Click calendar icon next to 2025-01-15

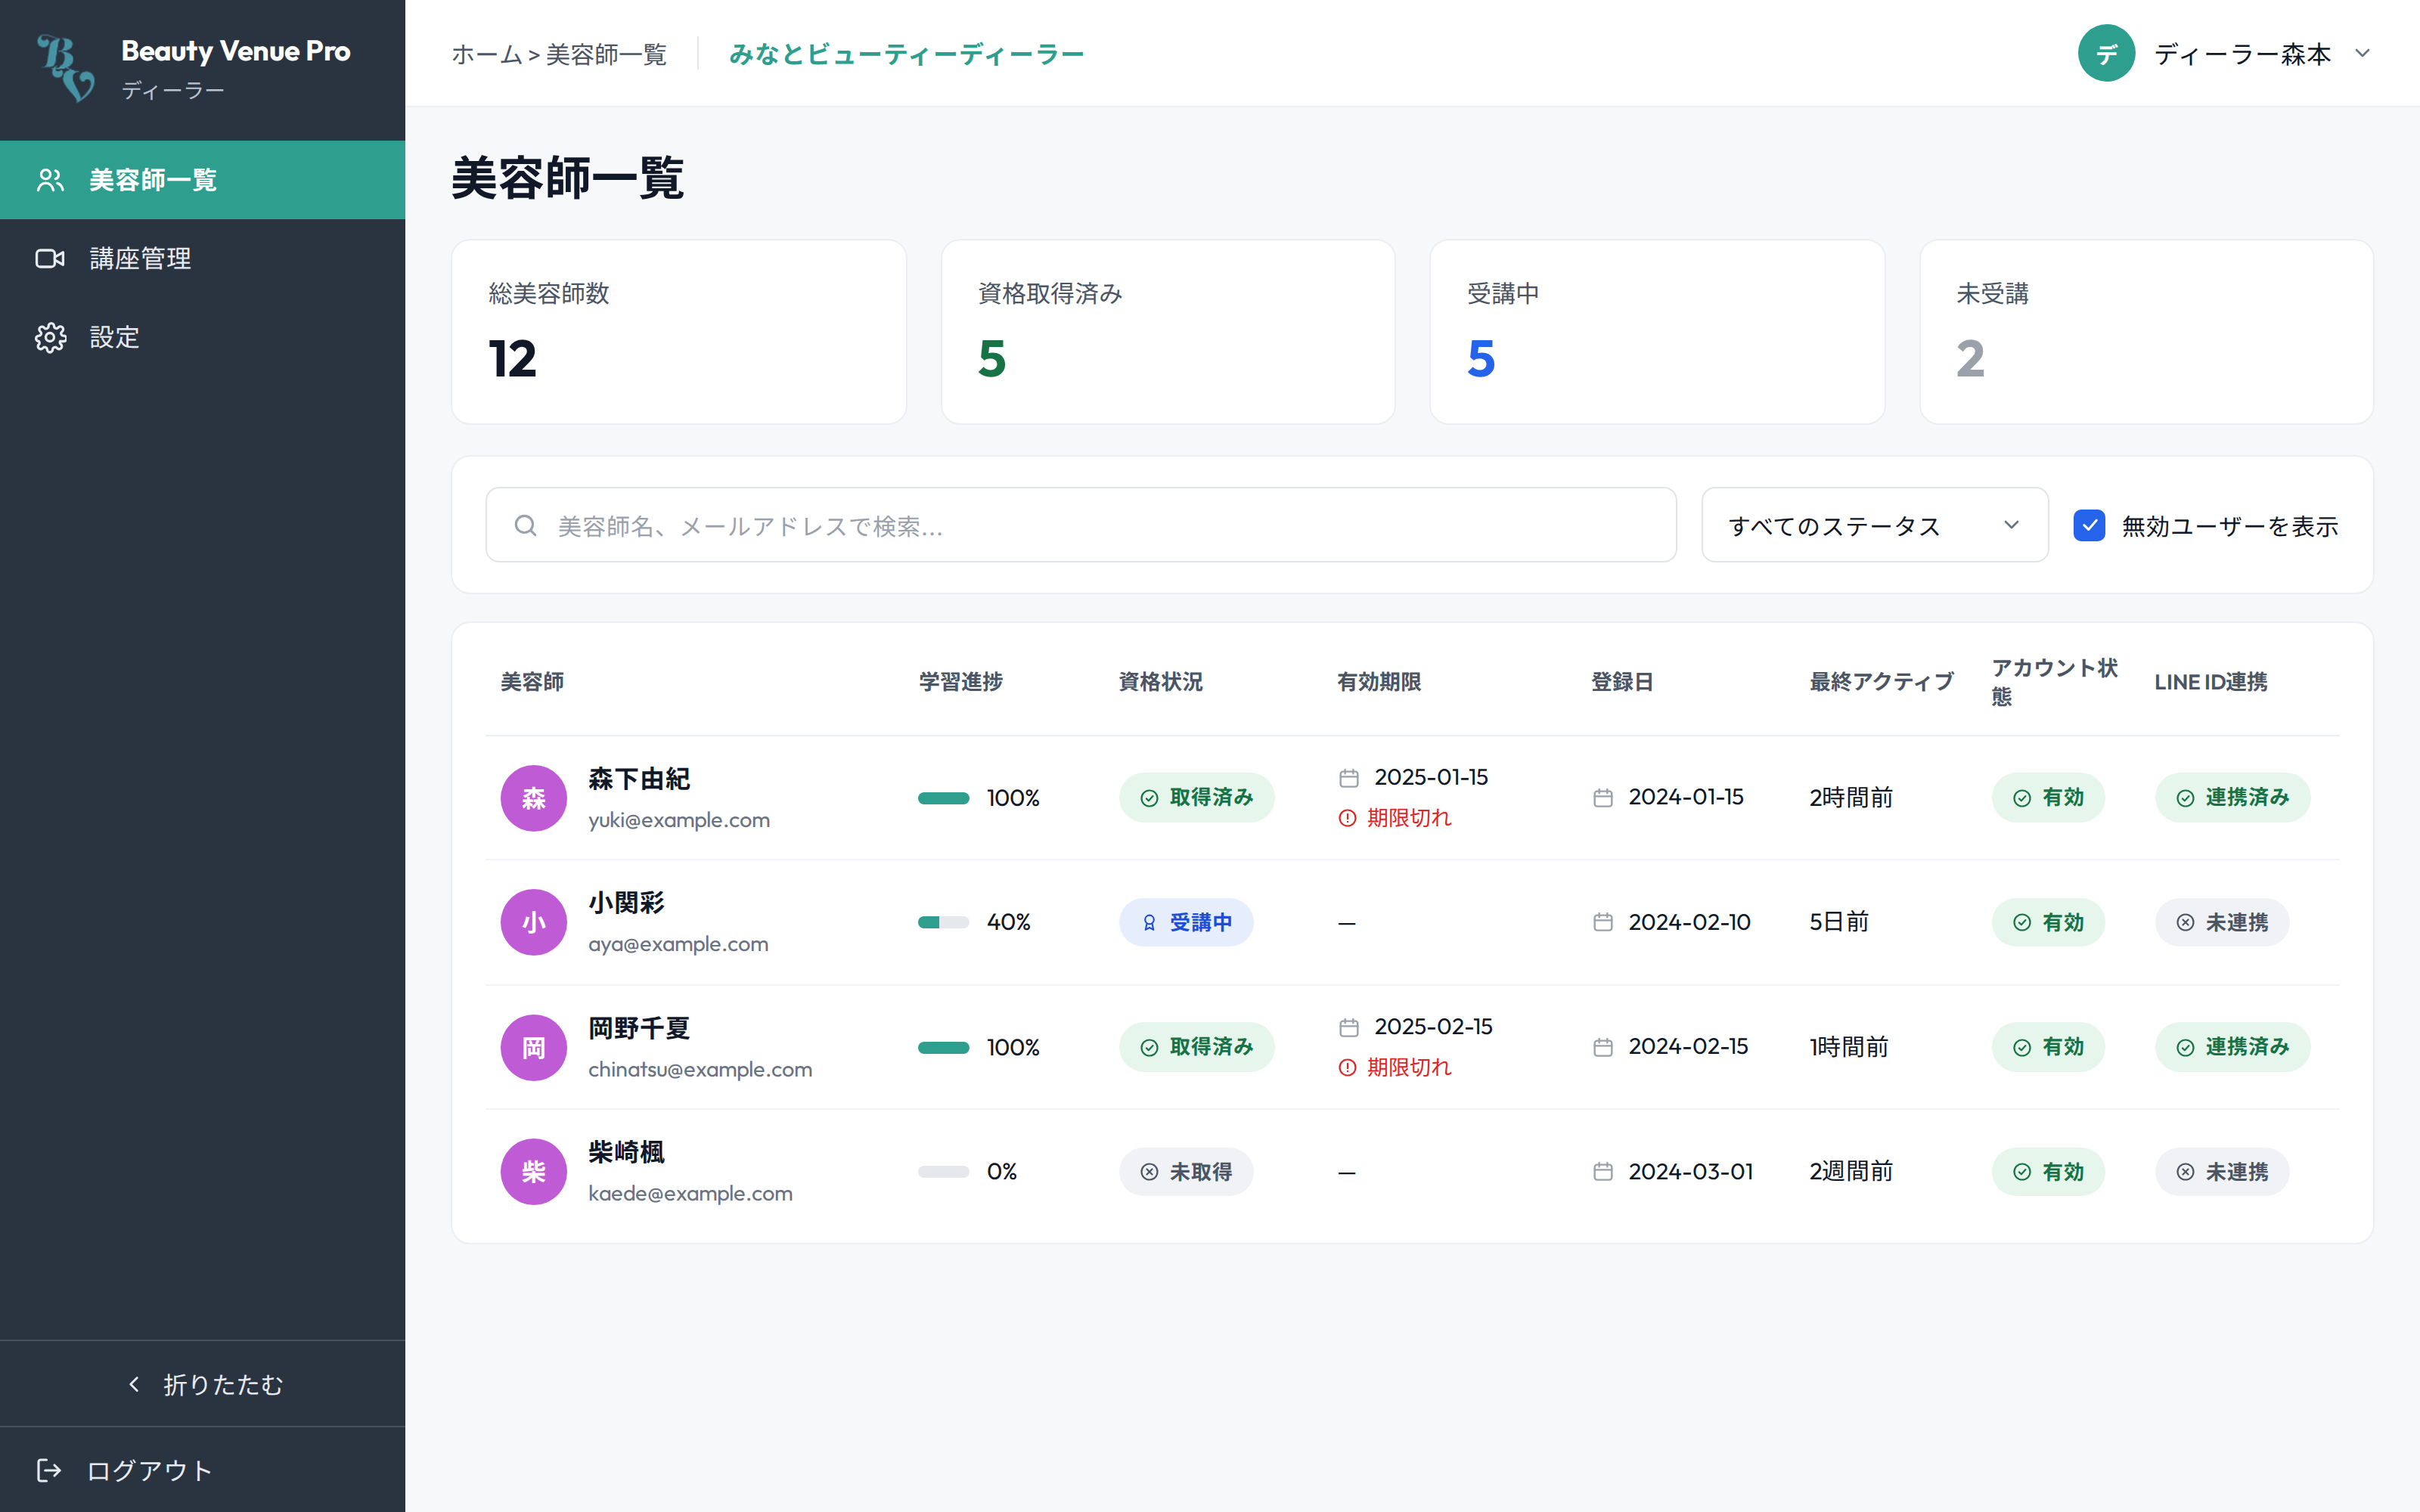pyautogui.click(x=1349, y=778)
